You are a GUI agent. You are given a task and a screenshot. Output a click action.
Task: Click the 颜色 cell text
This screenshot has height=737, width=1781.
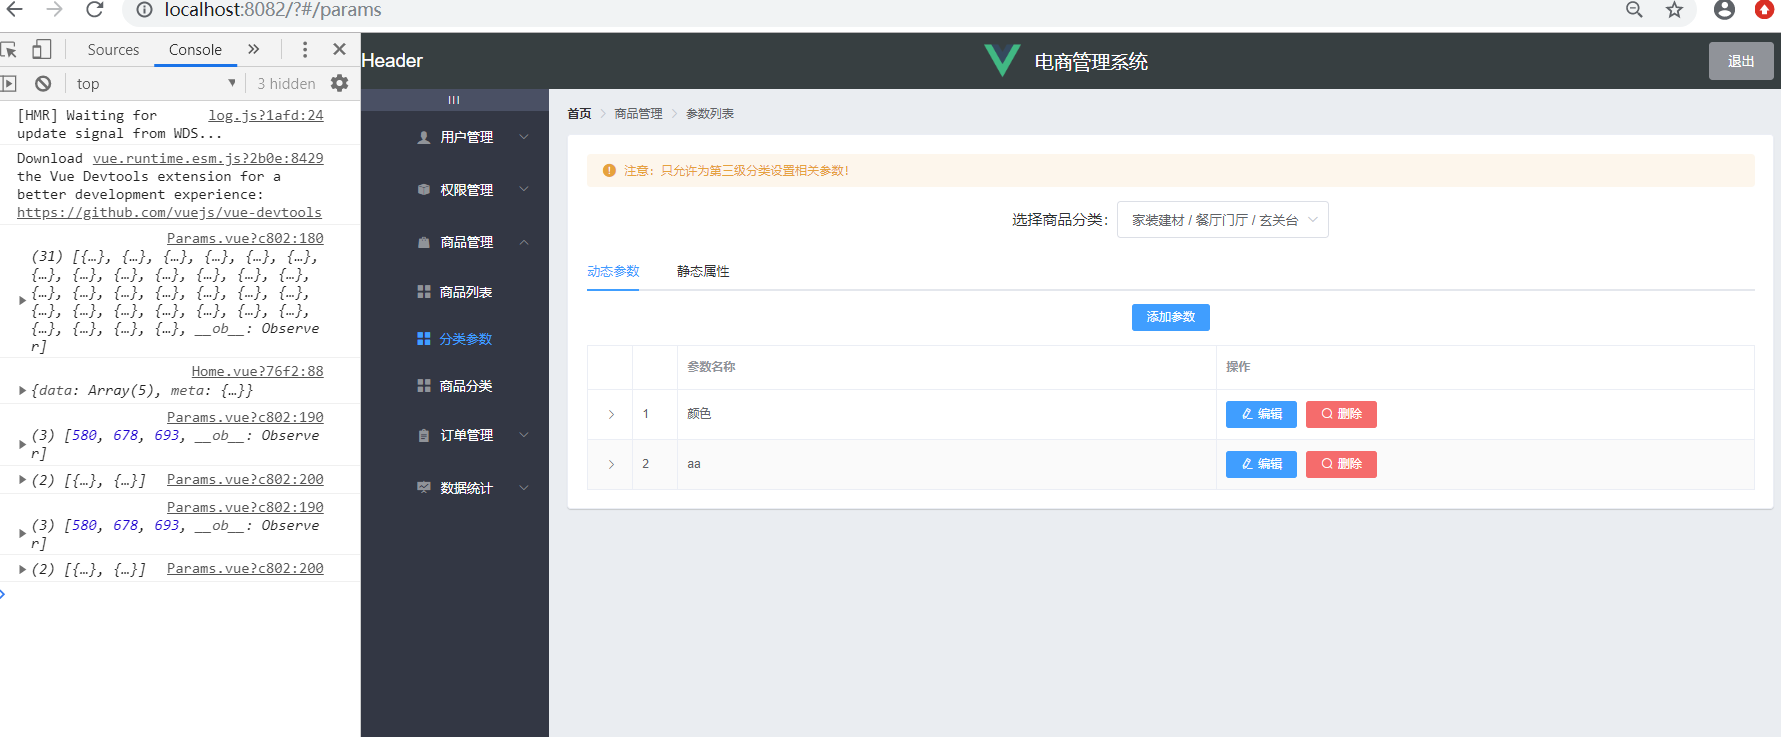pos(699,414)
